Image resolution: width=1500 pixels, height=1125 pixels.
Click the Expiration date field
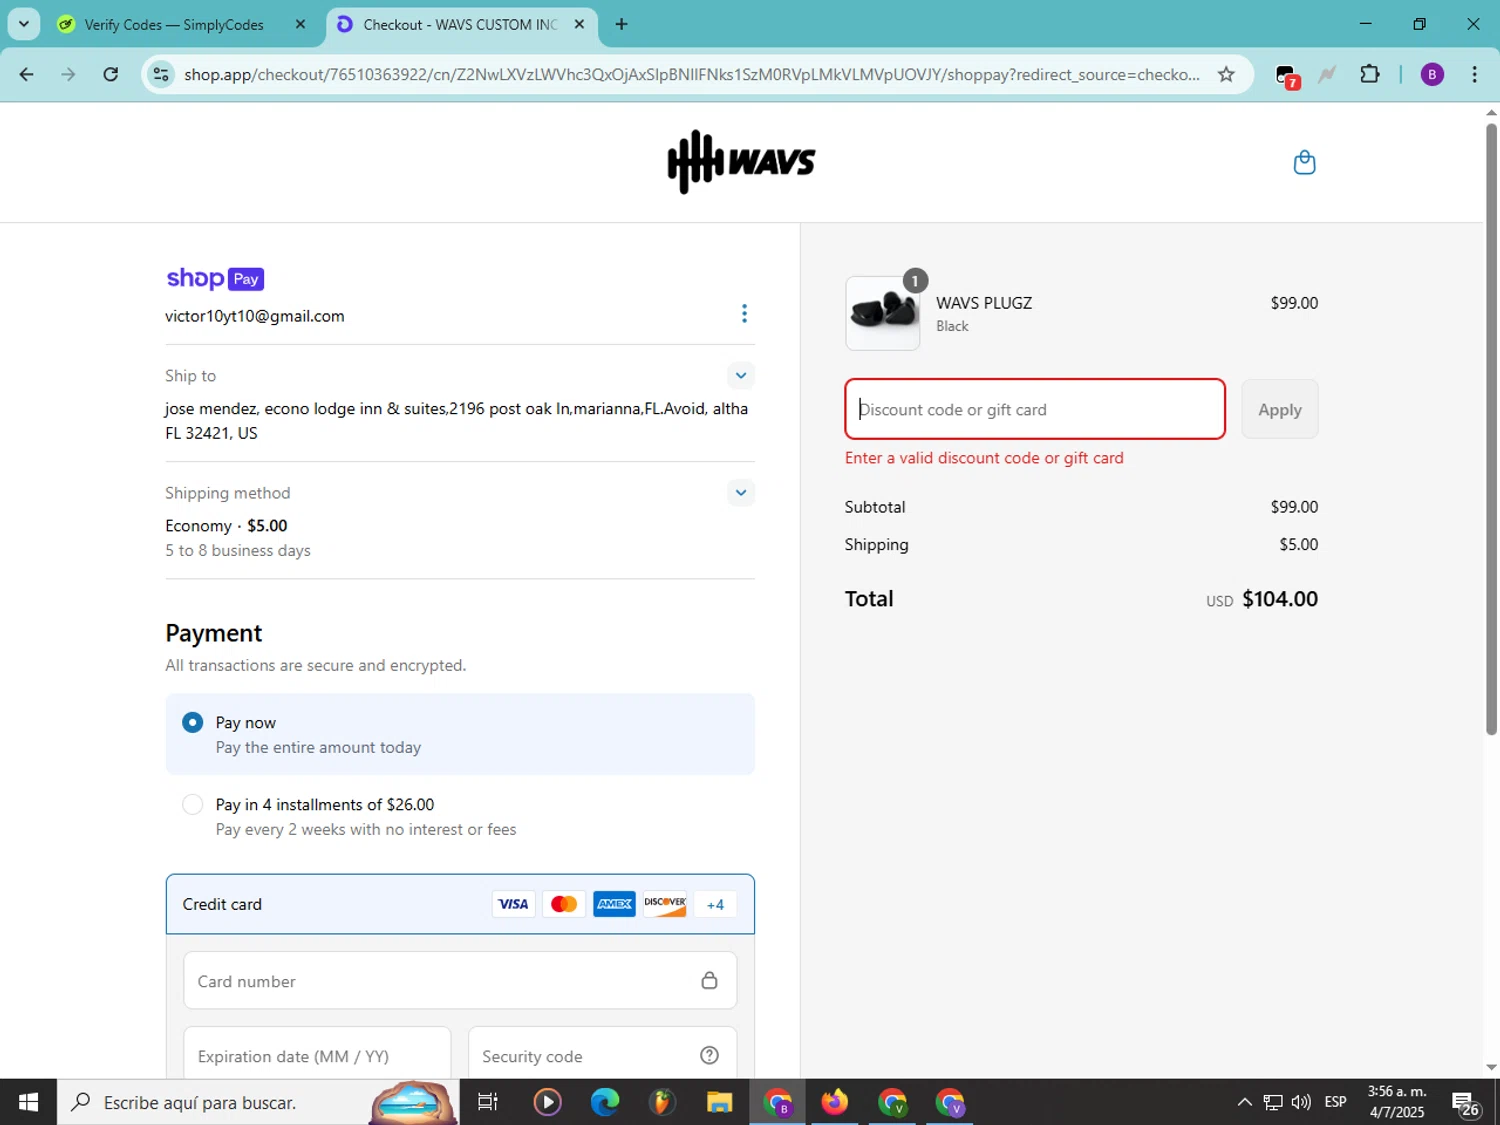coord(317,1053)
